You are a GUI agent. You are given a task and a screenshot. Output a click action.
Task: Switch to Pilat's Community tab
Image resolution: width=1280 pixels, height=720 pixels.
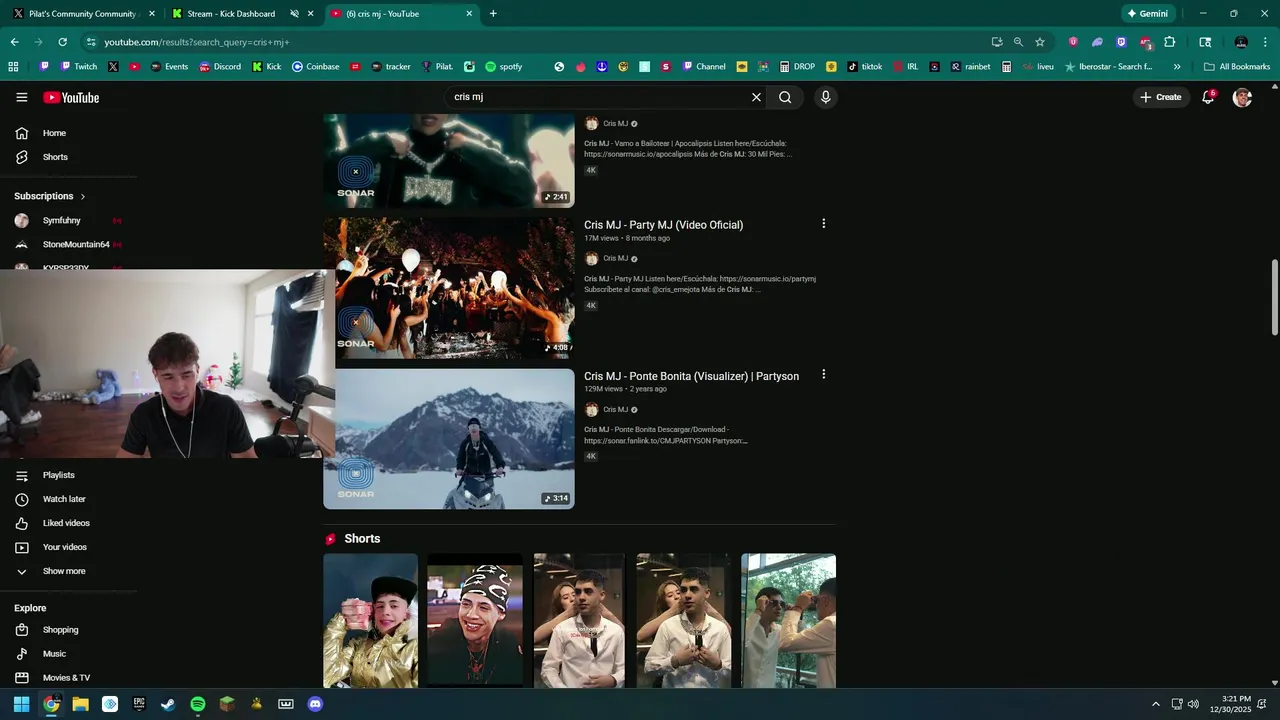pyautogui.click(x=83, y=14)
